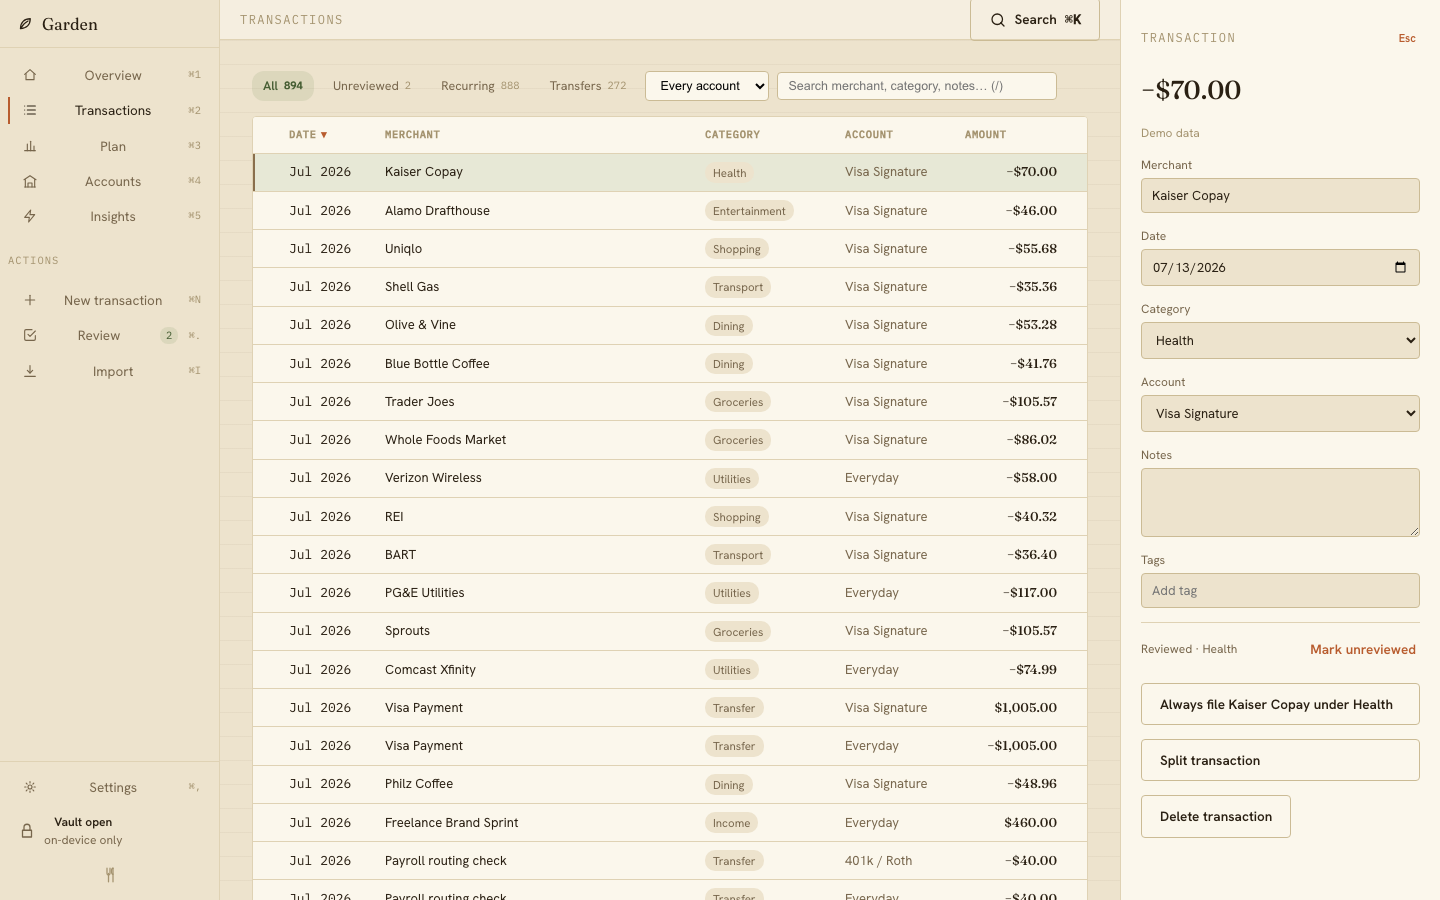Select the Transactions list icon
The height and width of the screenshot is (900, 1440).
click(30, 111)
